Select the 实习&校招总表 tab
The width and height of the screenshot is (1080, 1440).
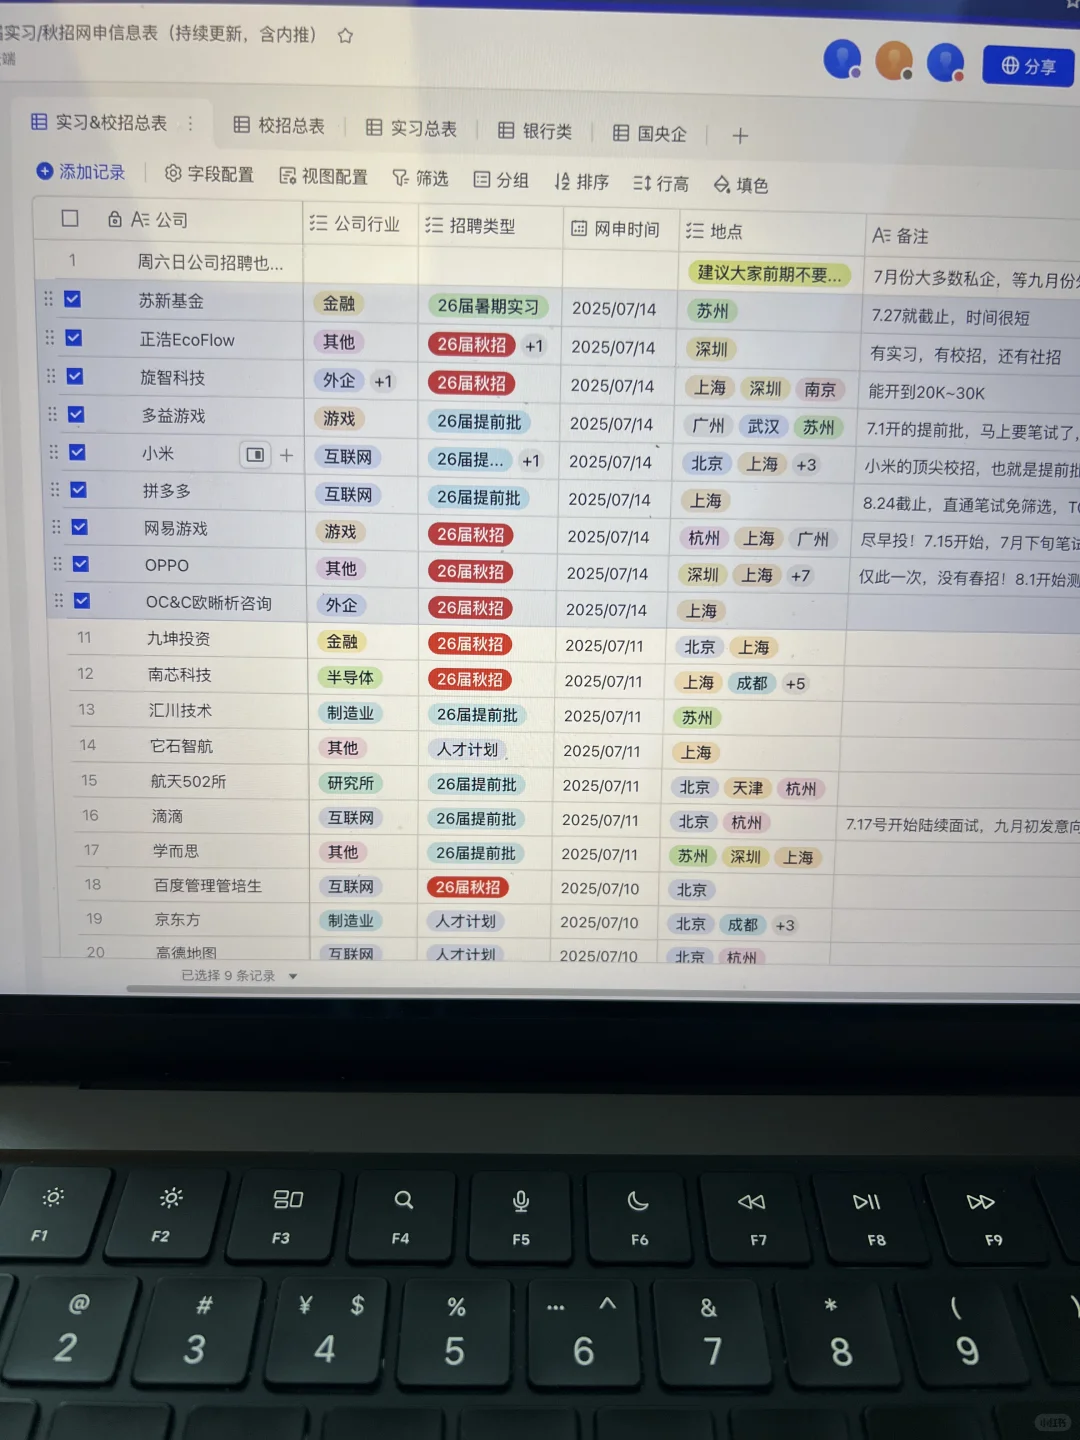[x=99, y=122]
